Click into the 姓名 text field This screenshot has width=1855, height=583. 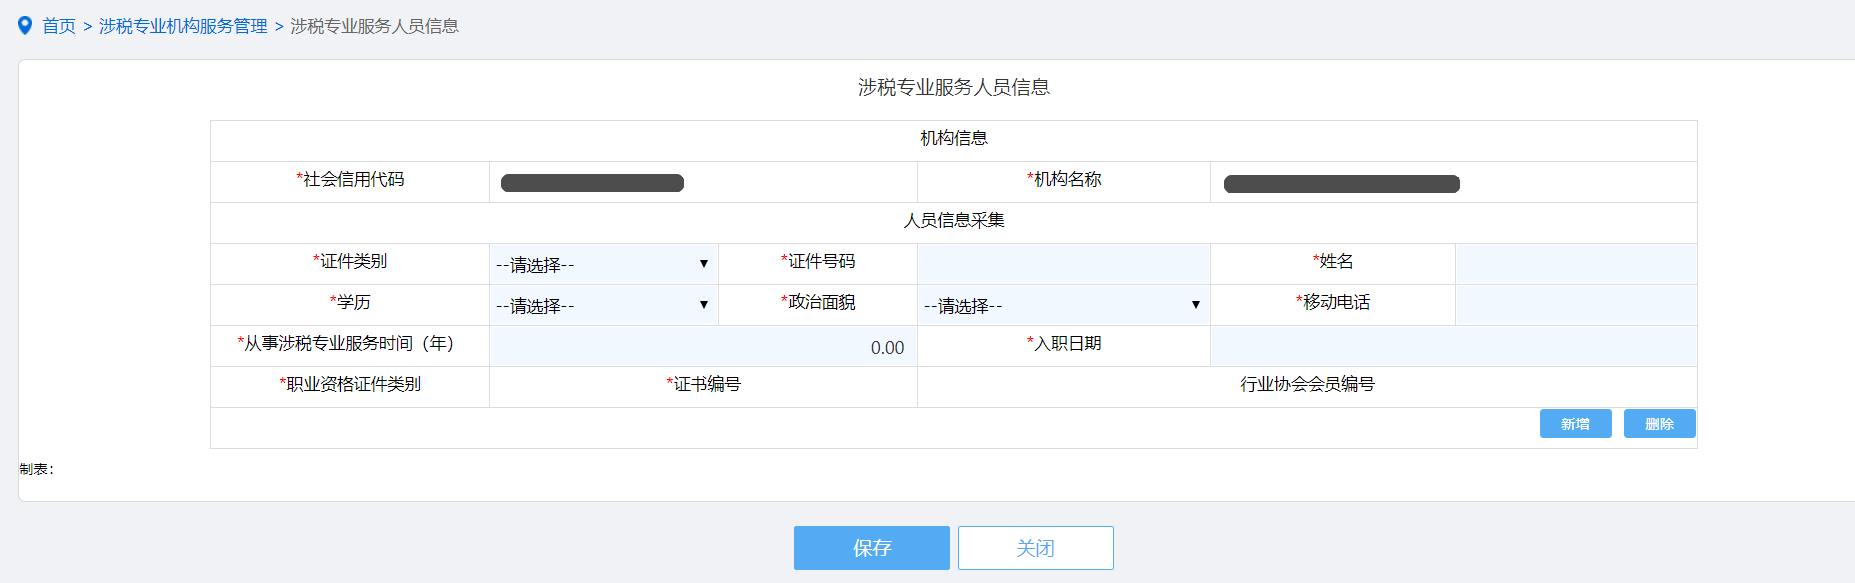[1575, 264]
